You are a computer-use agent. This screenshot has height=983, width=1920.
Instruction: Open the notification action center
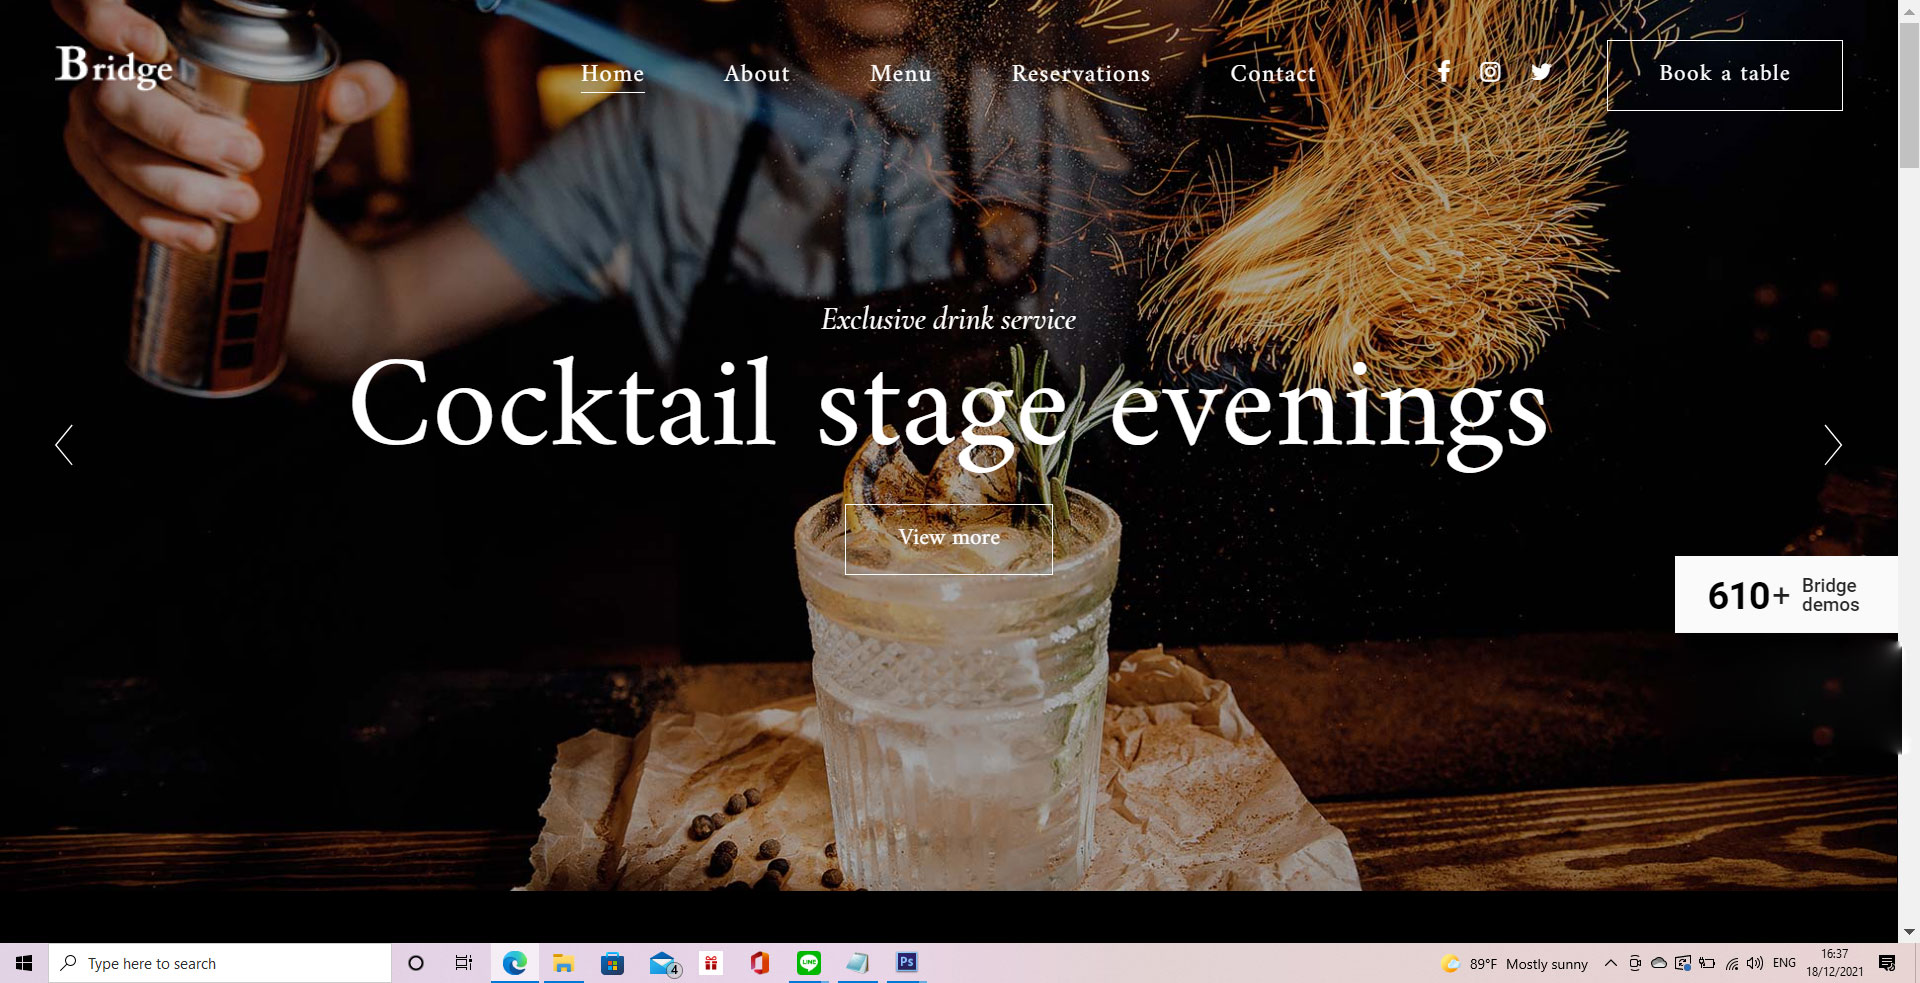pos(1887,963)
